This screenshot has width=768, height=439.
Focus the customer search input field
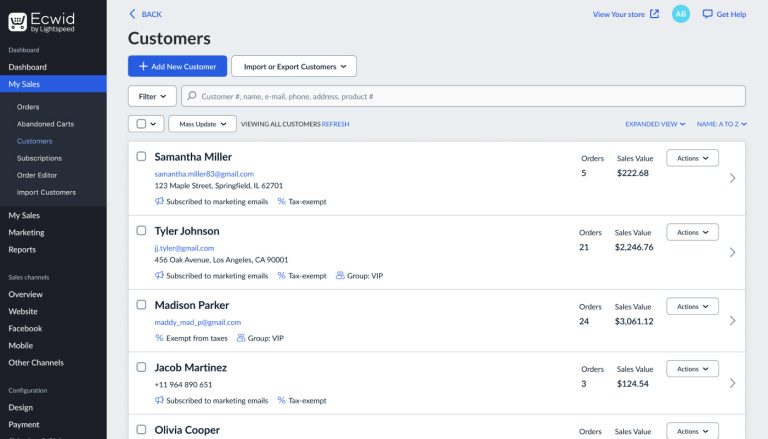pos(463,96)
